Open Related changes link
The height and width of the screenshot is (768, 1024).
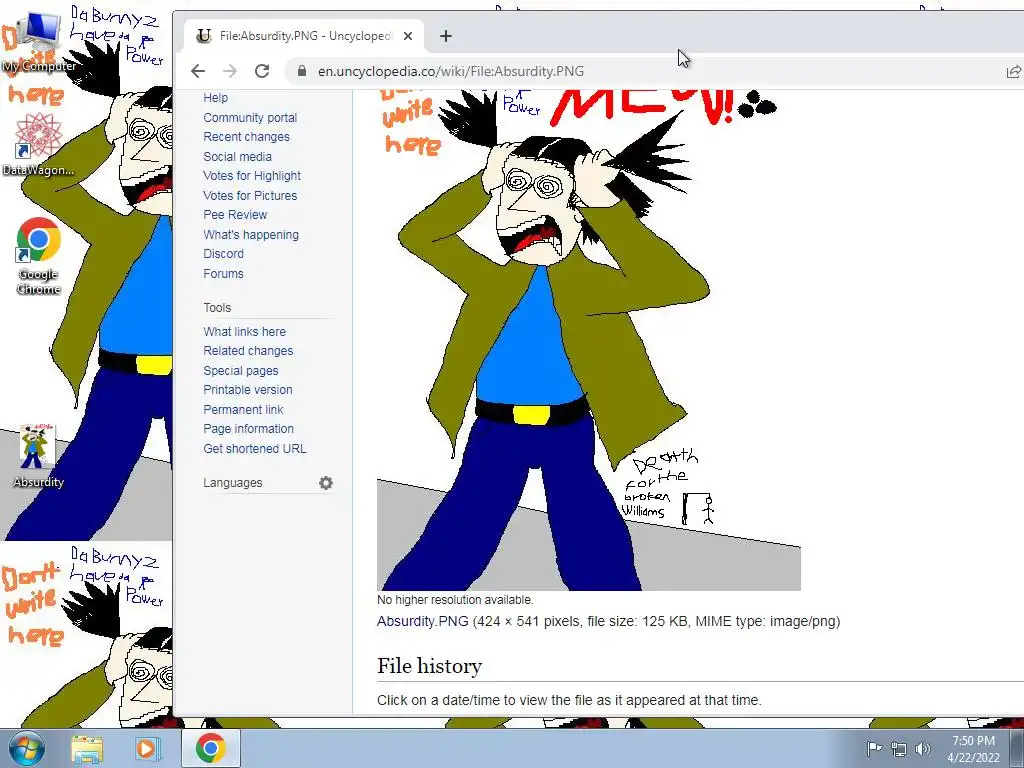248,351
